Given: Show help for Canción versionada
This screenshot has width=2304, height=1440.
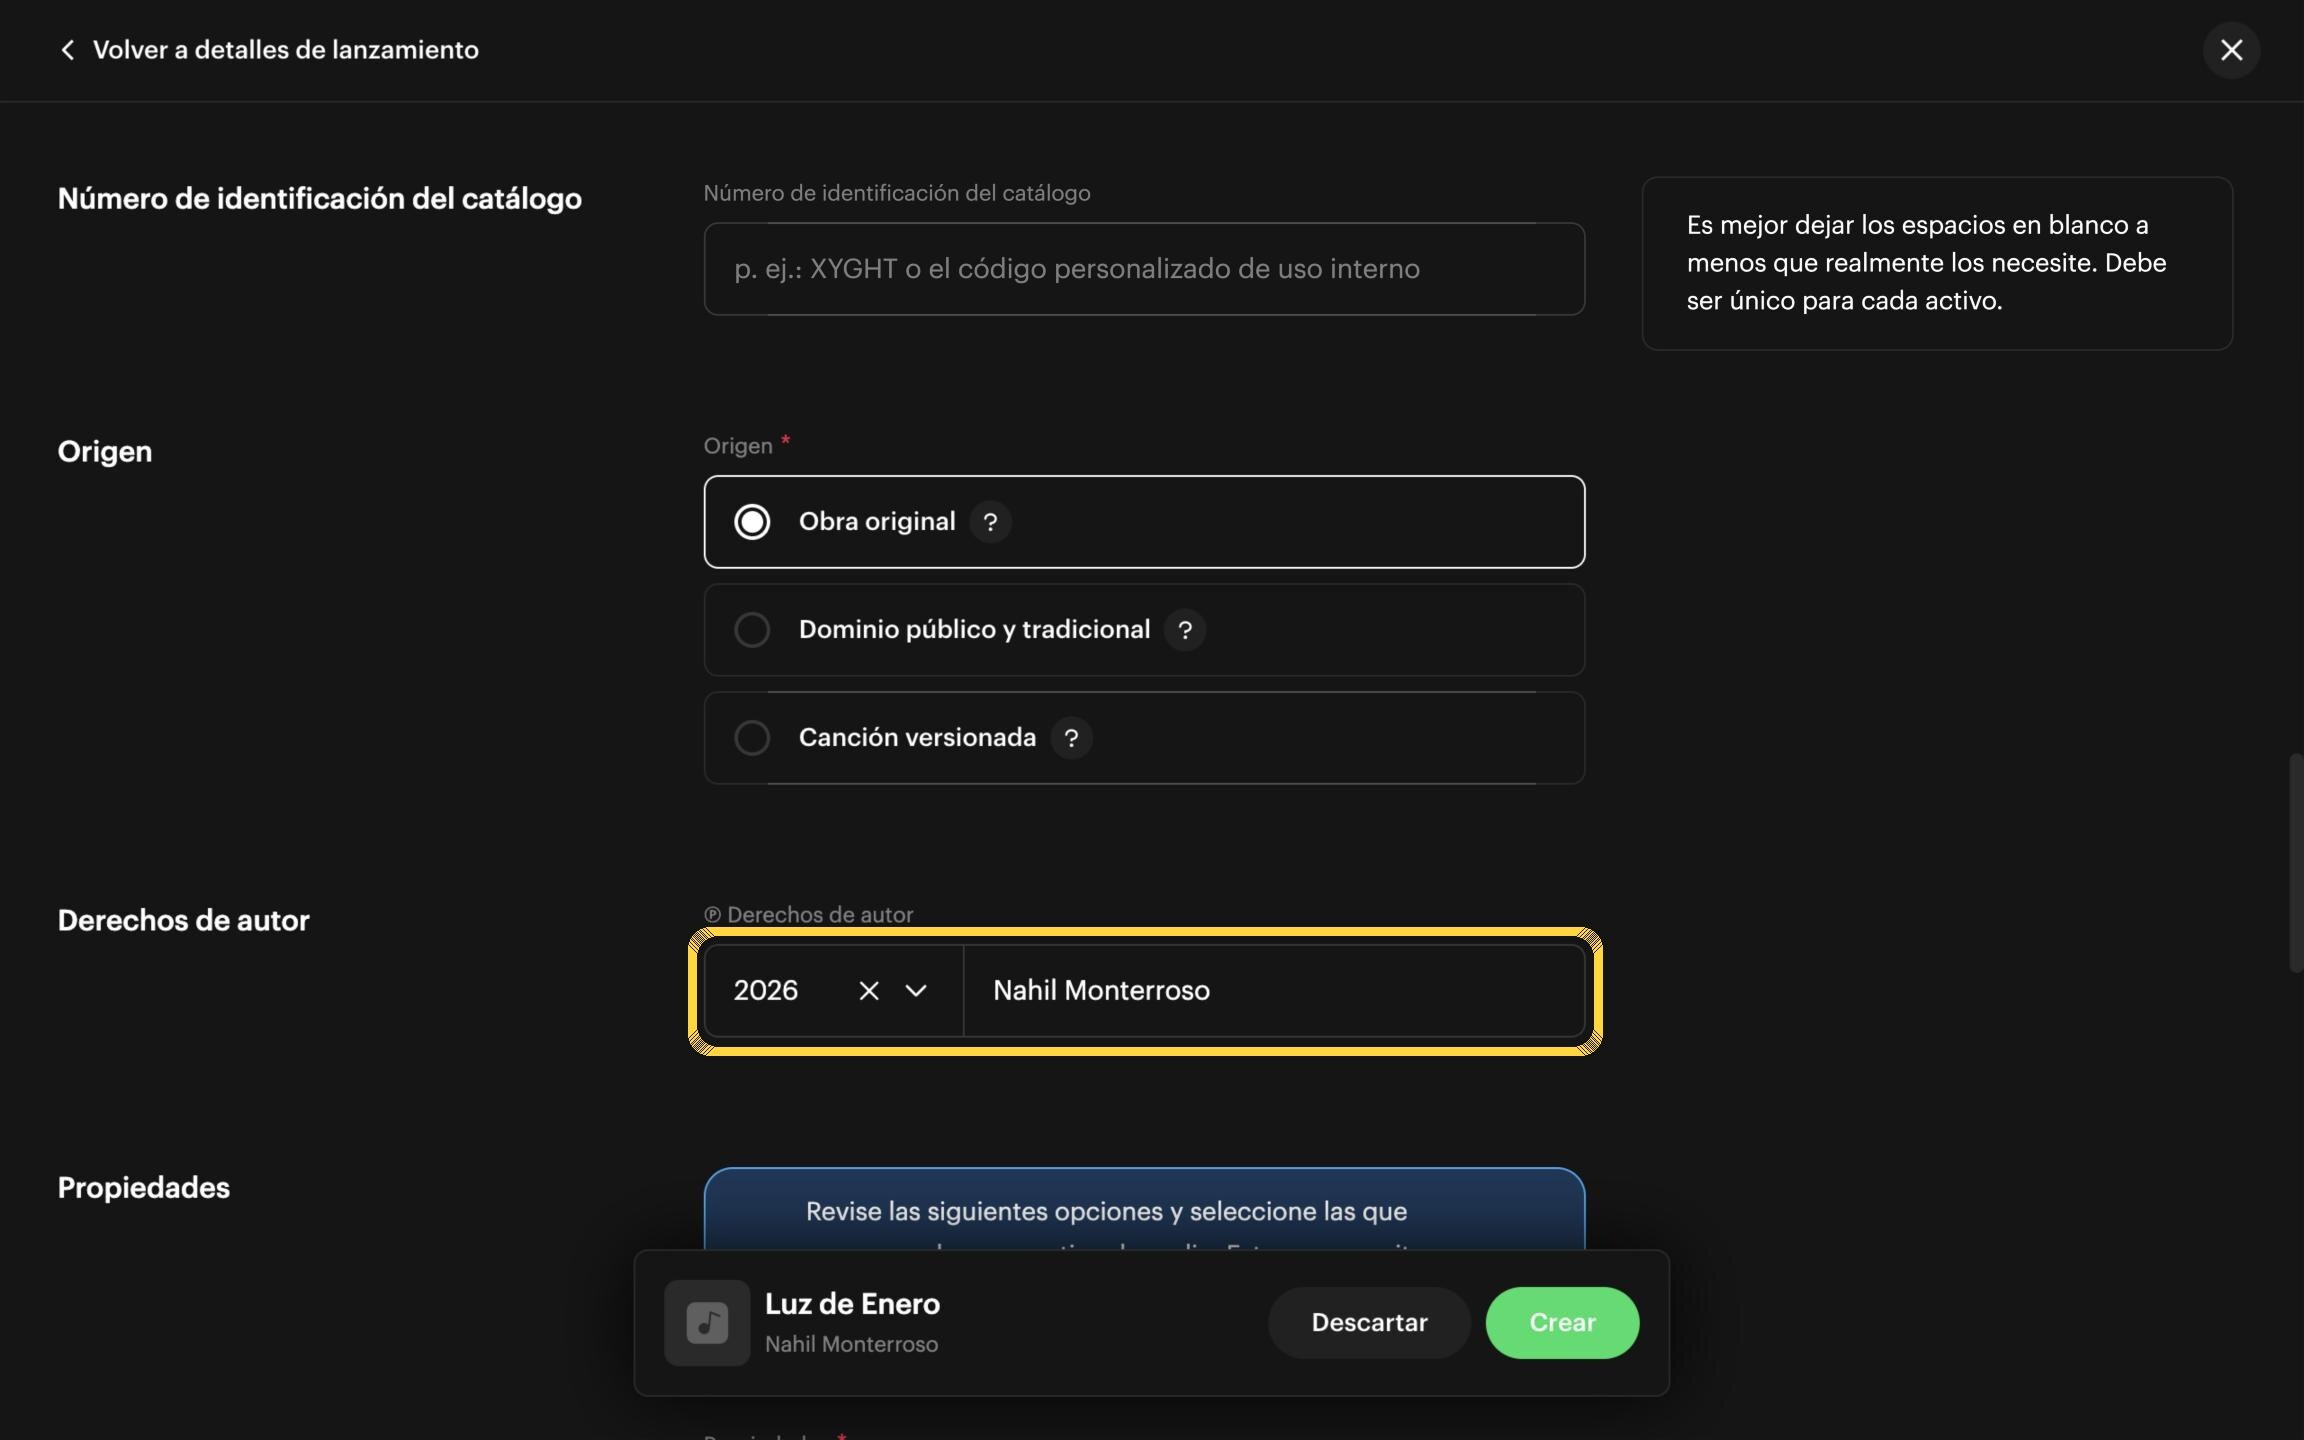Looking at the screenshot, I should (1071, 738).
